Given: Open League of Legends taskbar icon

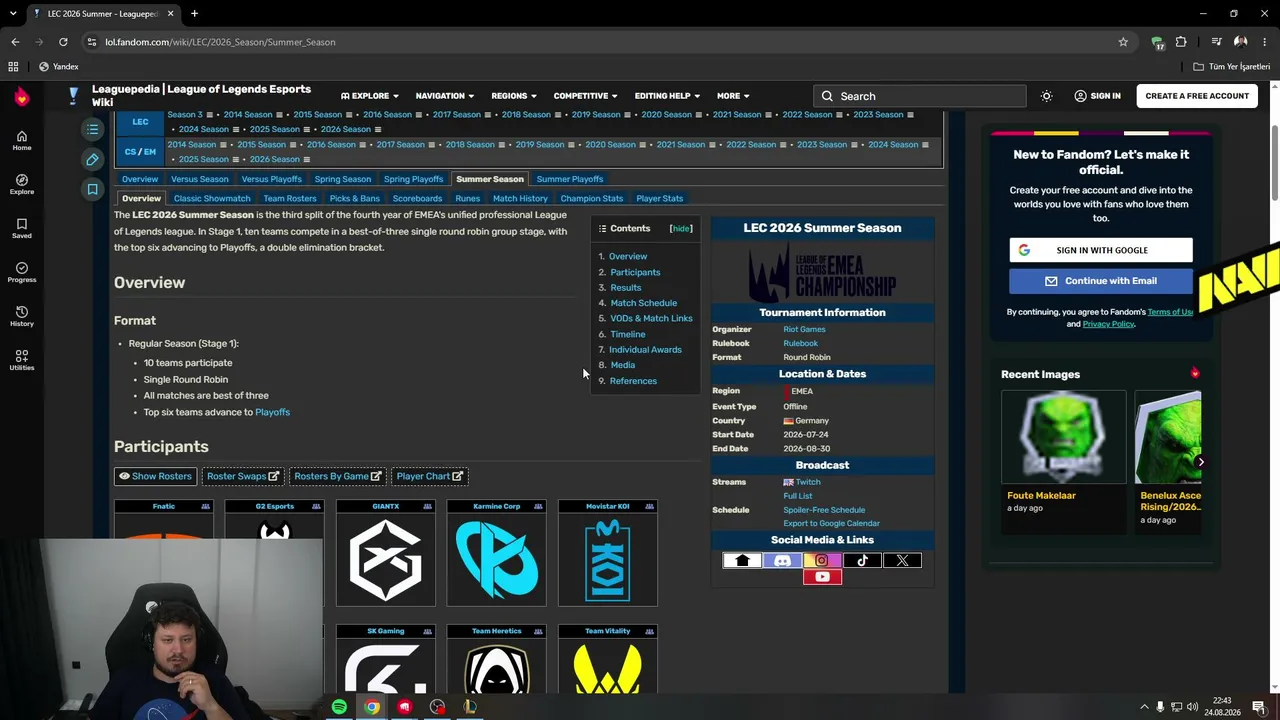Looking at the screenshot, I should click(470, 707).
